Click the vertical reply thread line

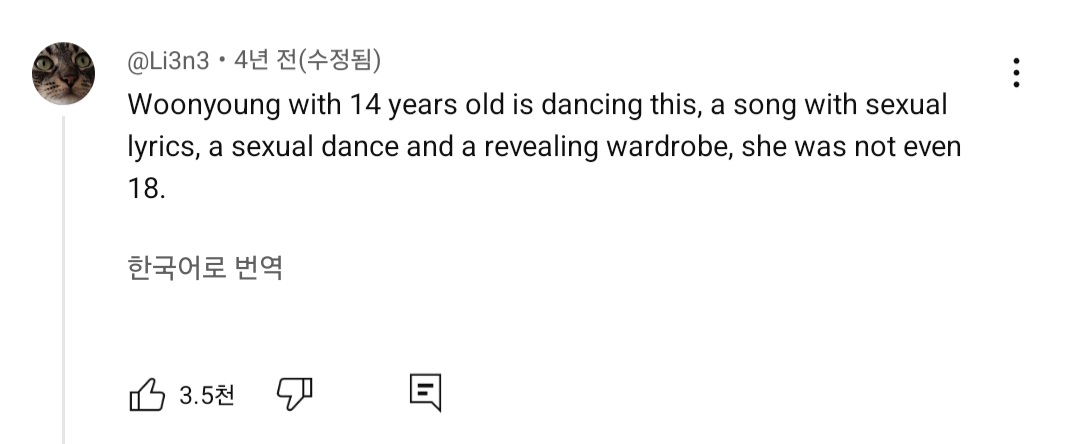64,280
